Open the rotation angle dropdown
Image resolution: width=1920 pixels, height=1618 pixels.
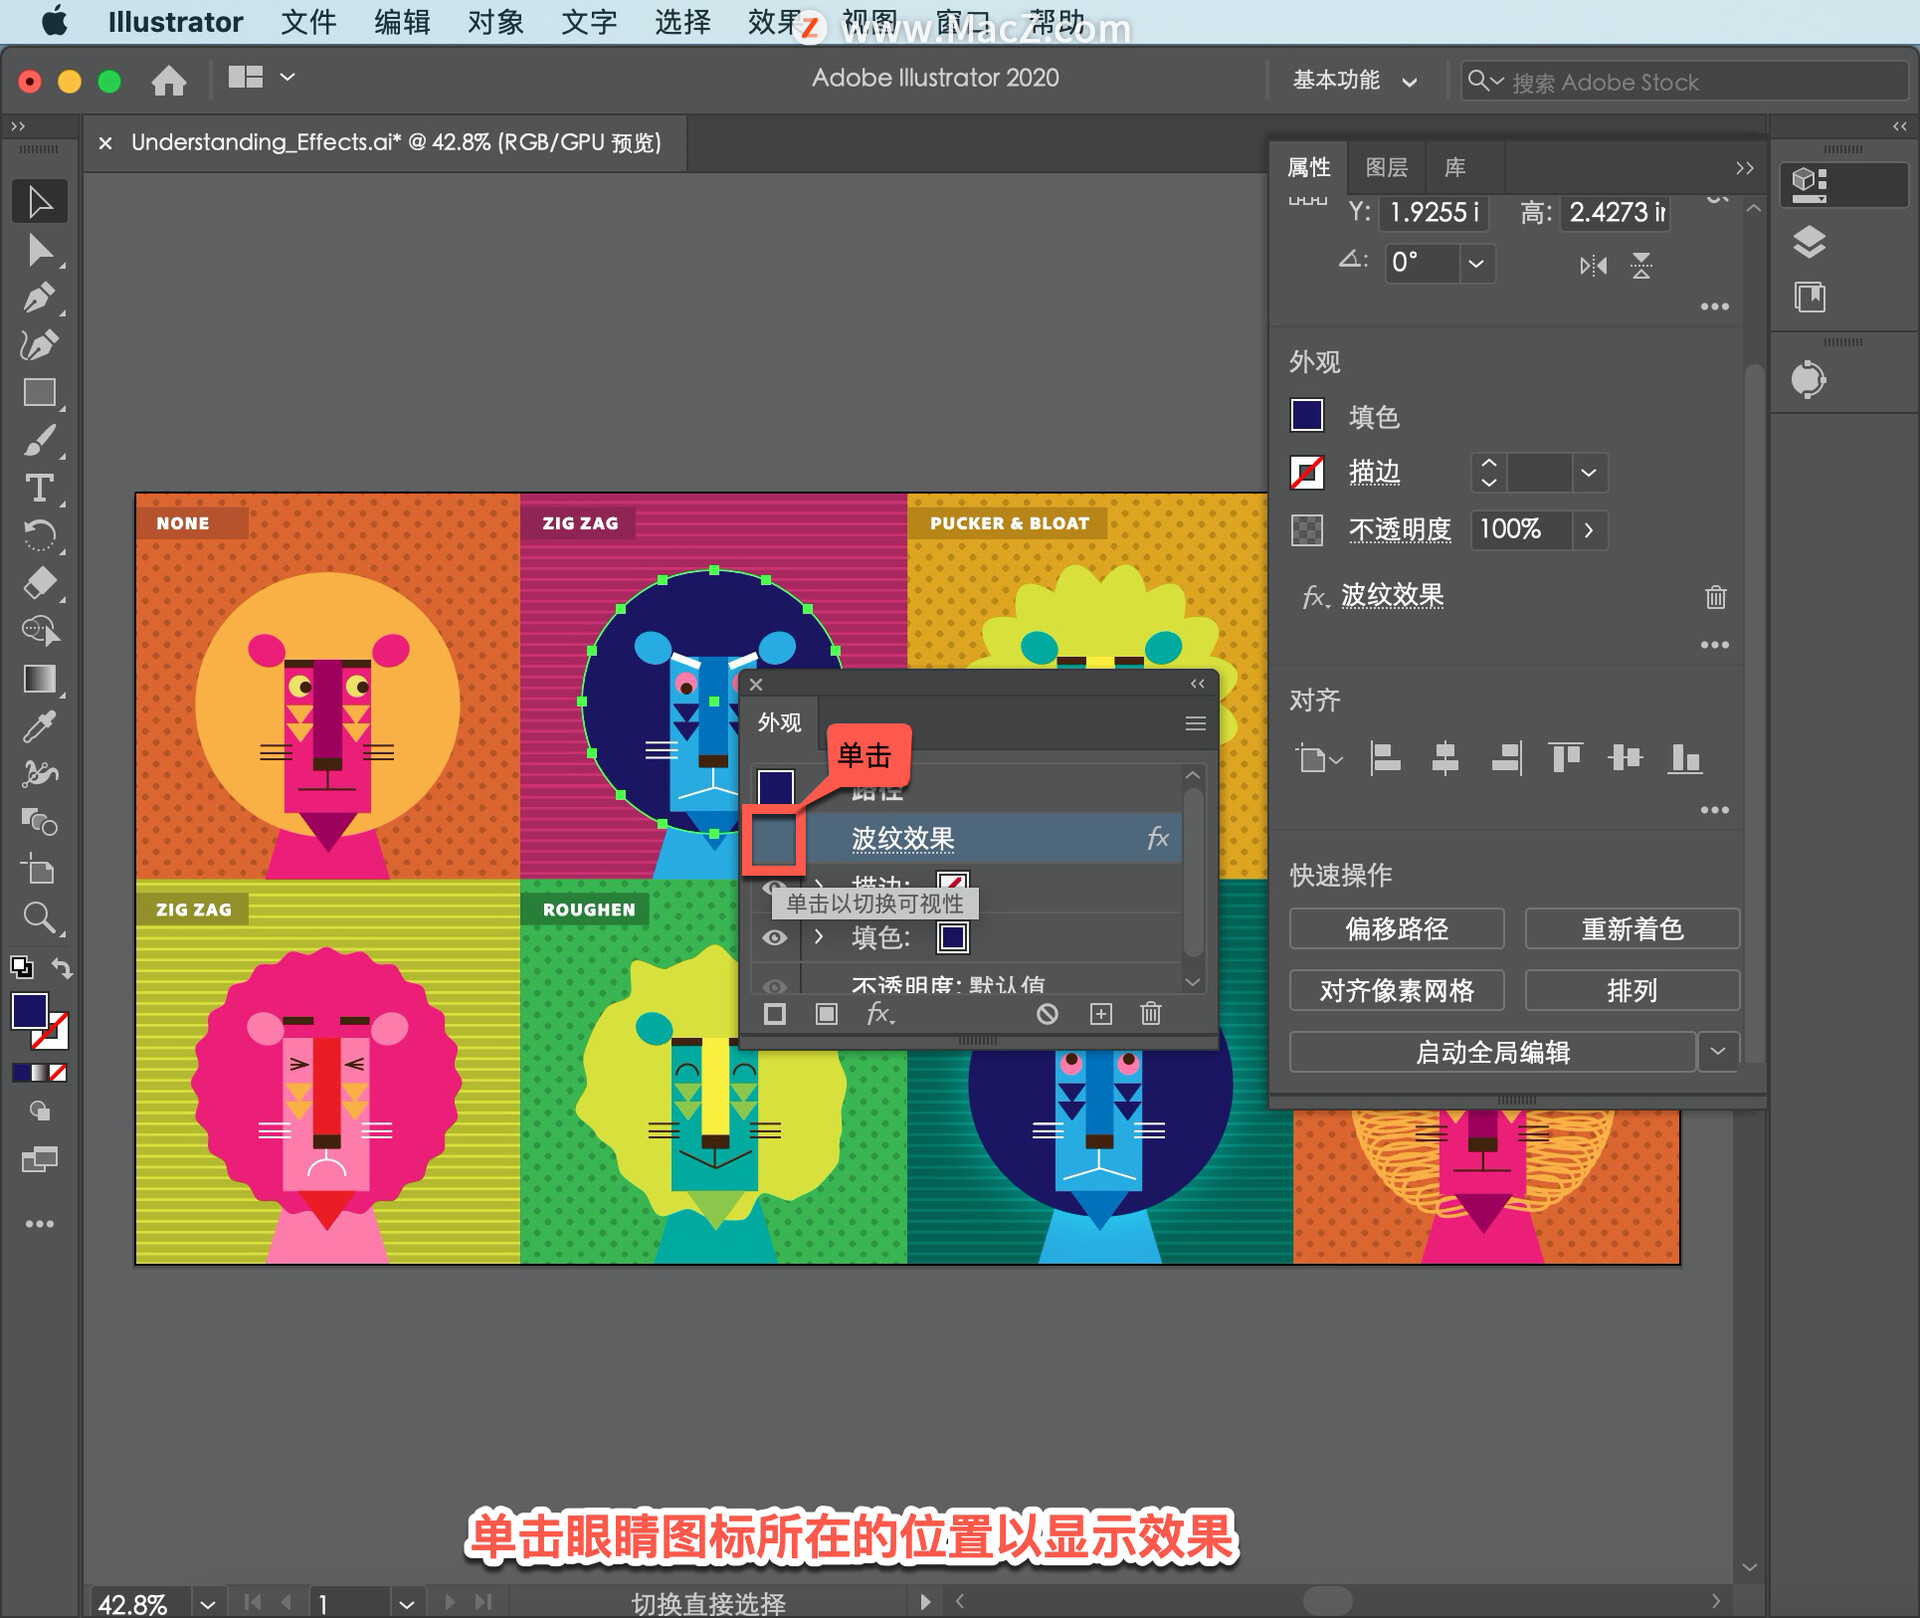pos(1476,264)
